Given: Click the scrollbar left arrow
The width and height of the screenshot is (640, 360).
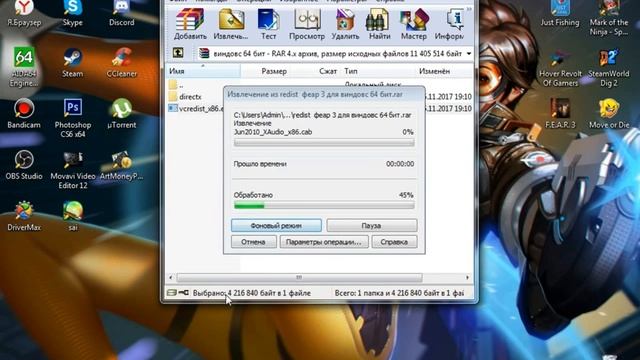Looking at the screenshot, I should pos(171,278).
